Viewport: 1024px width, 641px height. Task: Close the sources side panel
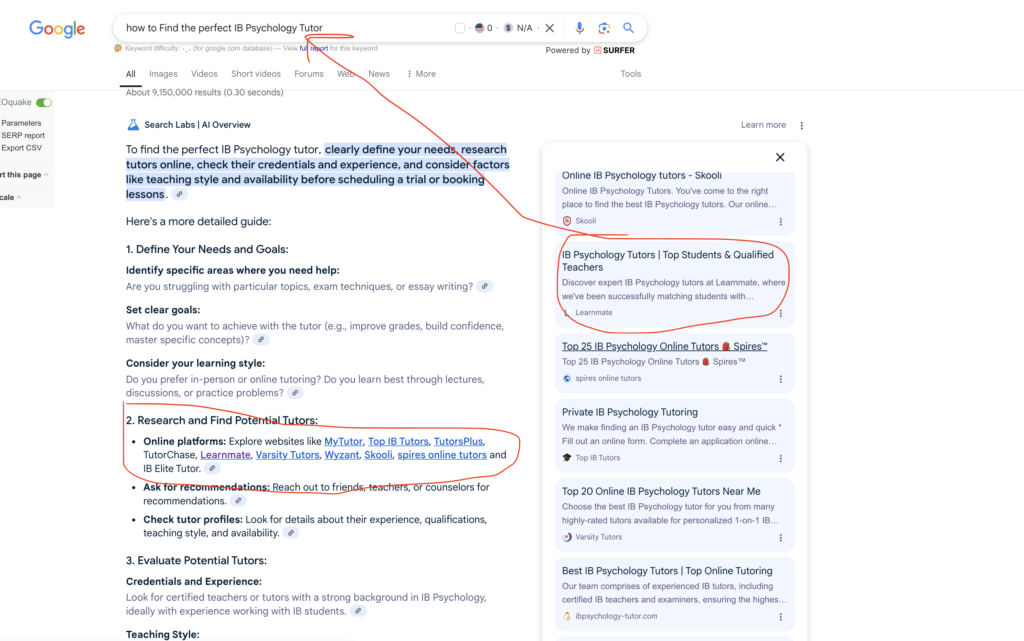tap(780, 157)
